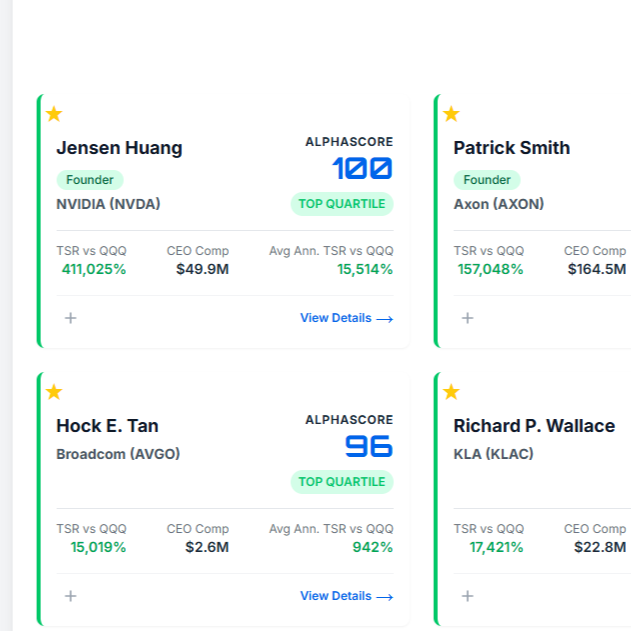Select the Jensen Huang name heading
The height and width of the screenshot is (631, 631).
tap(119, 148)
